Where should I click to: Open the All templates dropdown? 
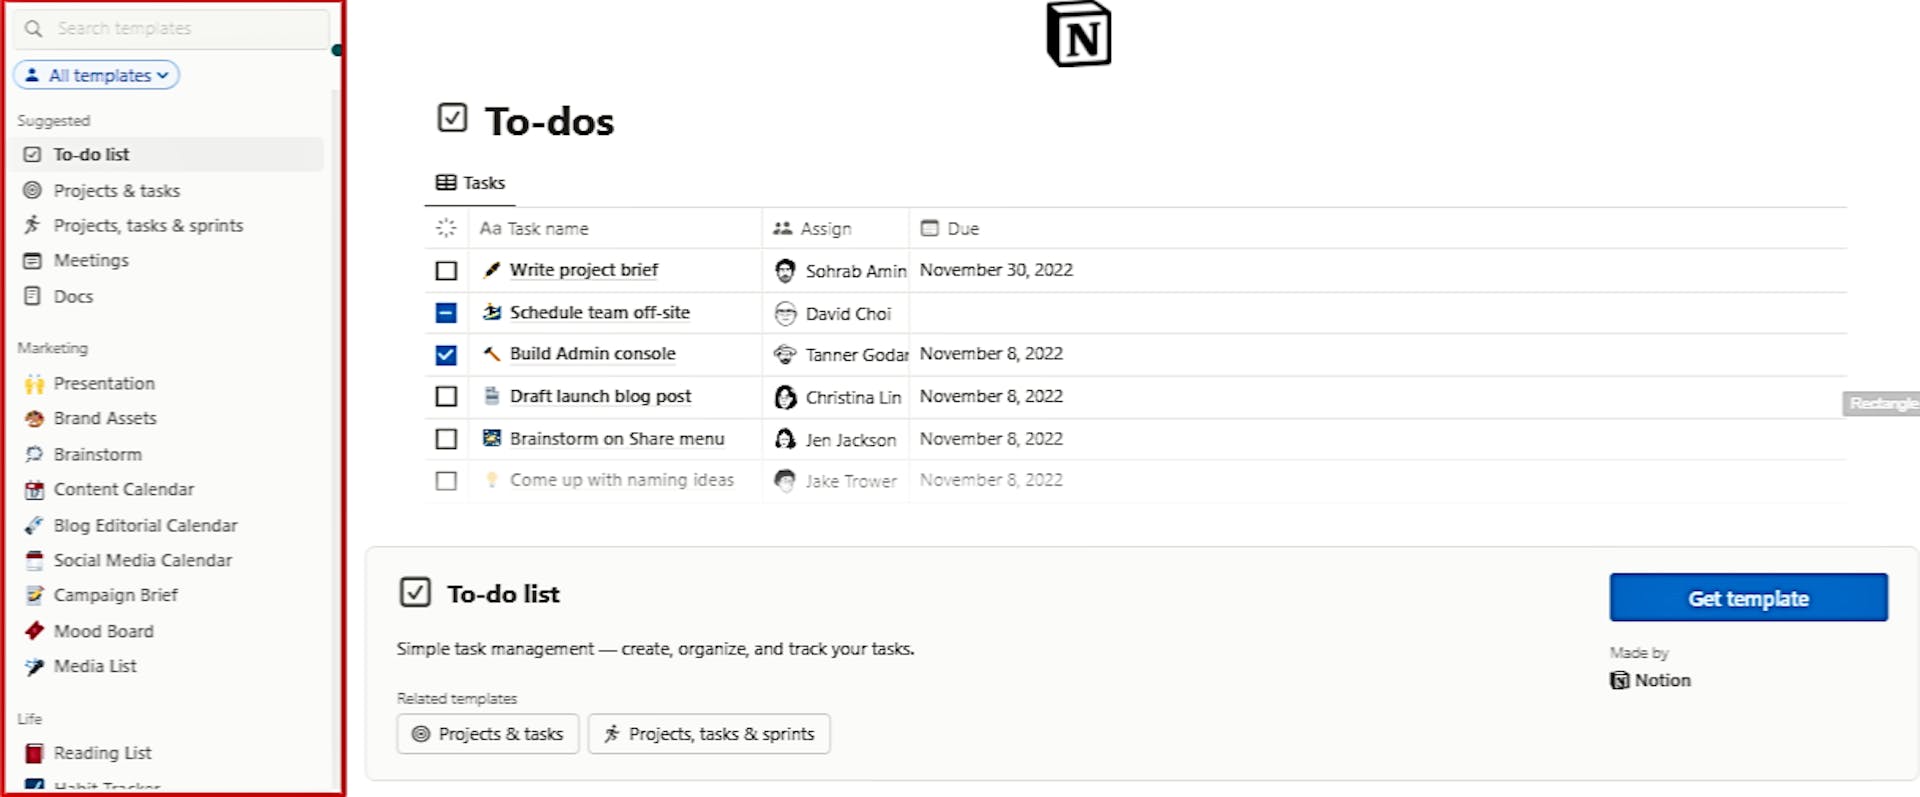click(x=96, y=75)
